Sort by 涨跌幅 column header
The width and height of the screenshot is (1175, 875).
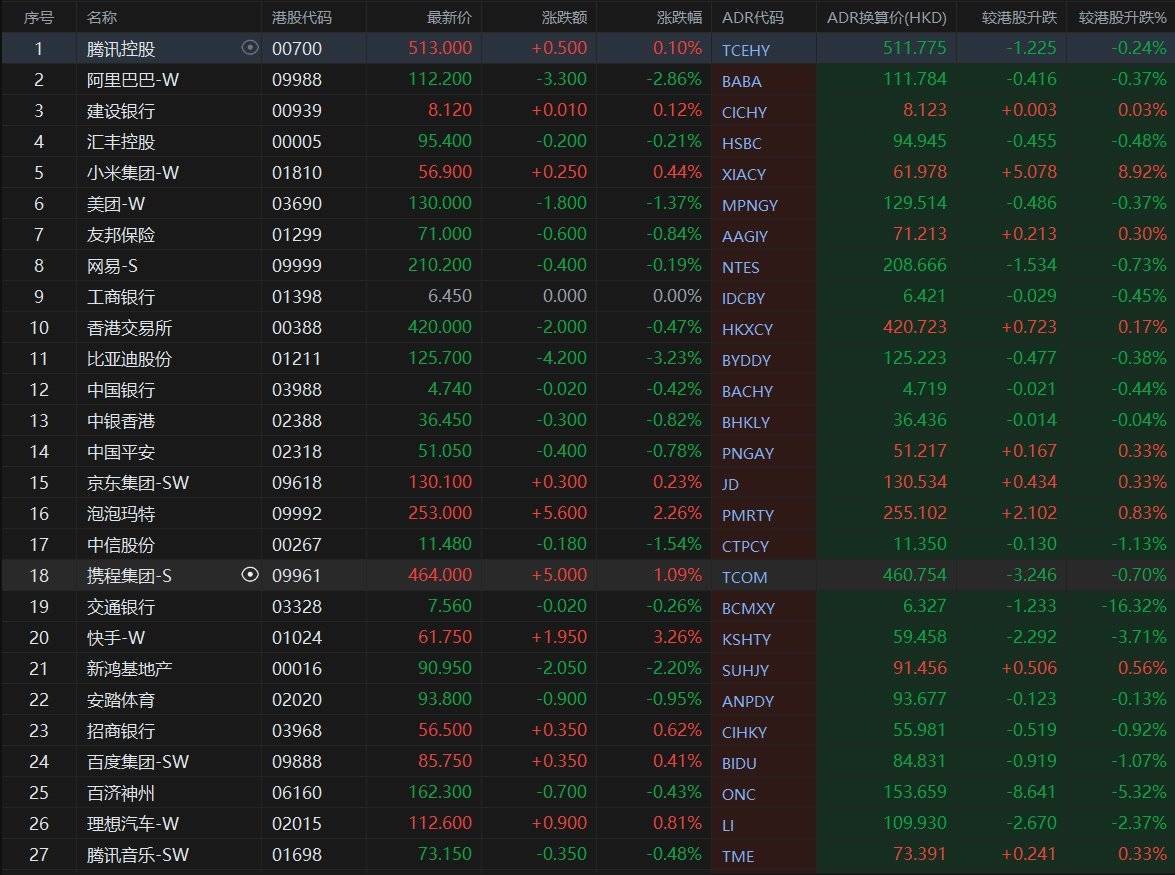click(679, 17)
